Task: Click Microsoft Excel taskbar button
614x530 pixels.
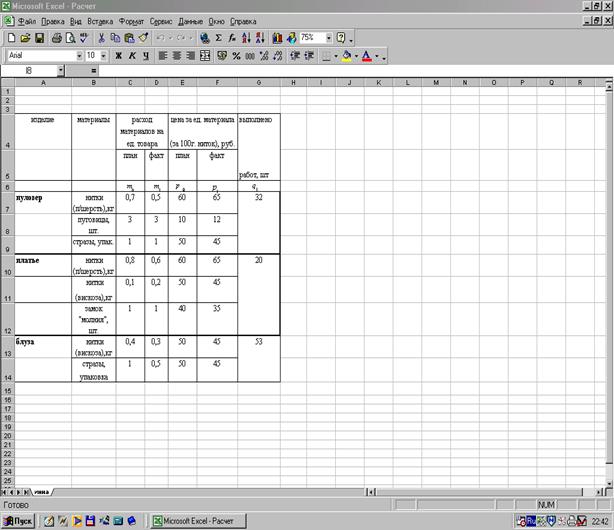Action: click(x=193, y=521)
